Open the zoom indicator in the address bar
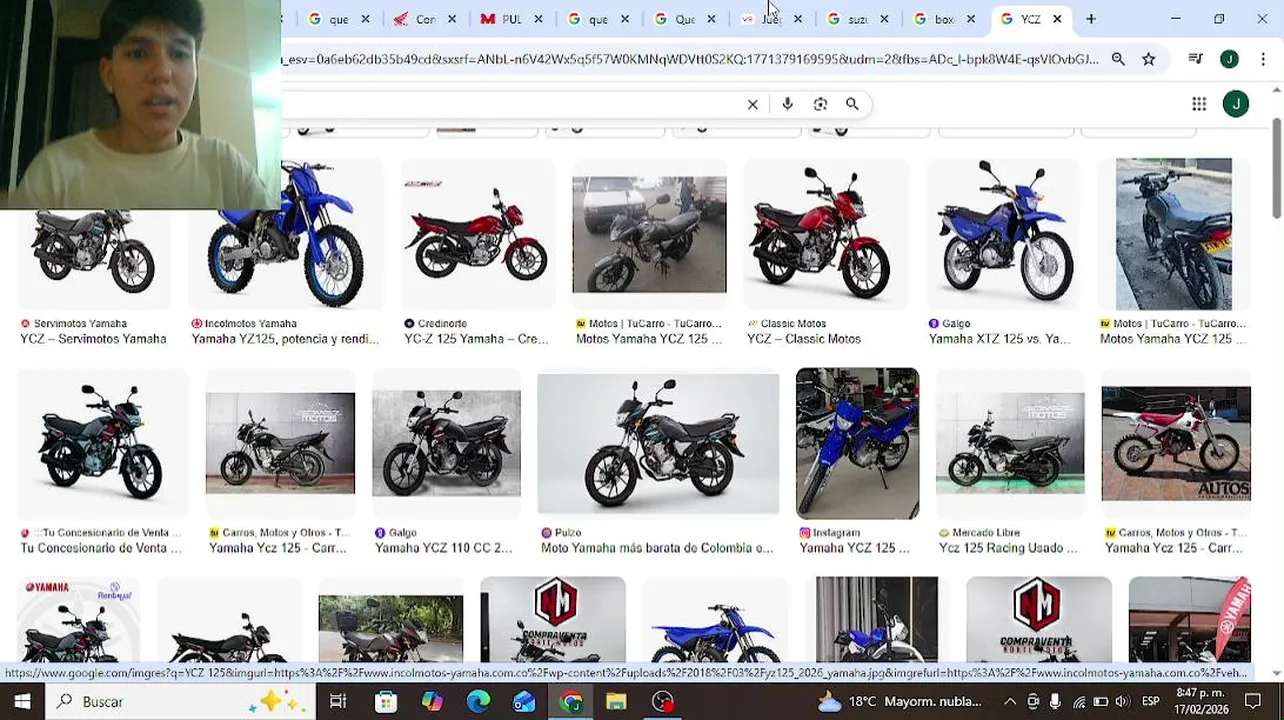The width and height of the screenshot is (1284, 720). (1118, 59)
